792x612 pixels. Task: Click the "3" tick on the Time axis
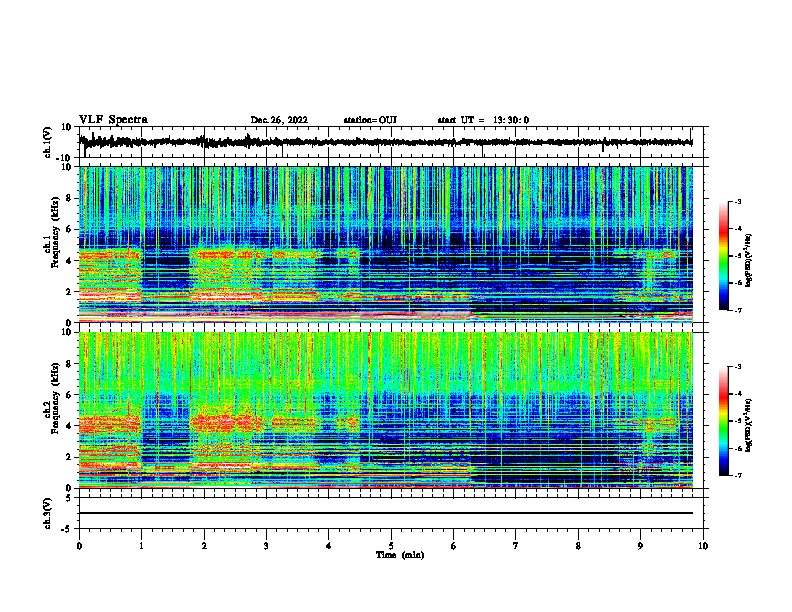click(266, 546)
